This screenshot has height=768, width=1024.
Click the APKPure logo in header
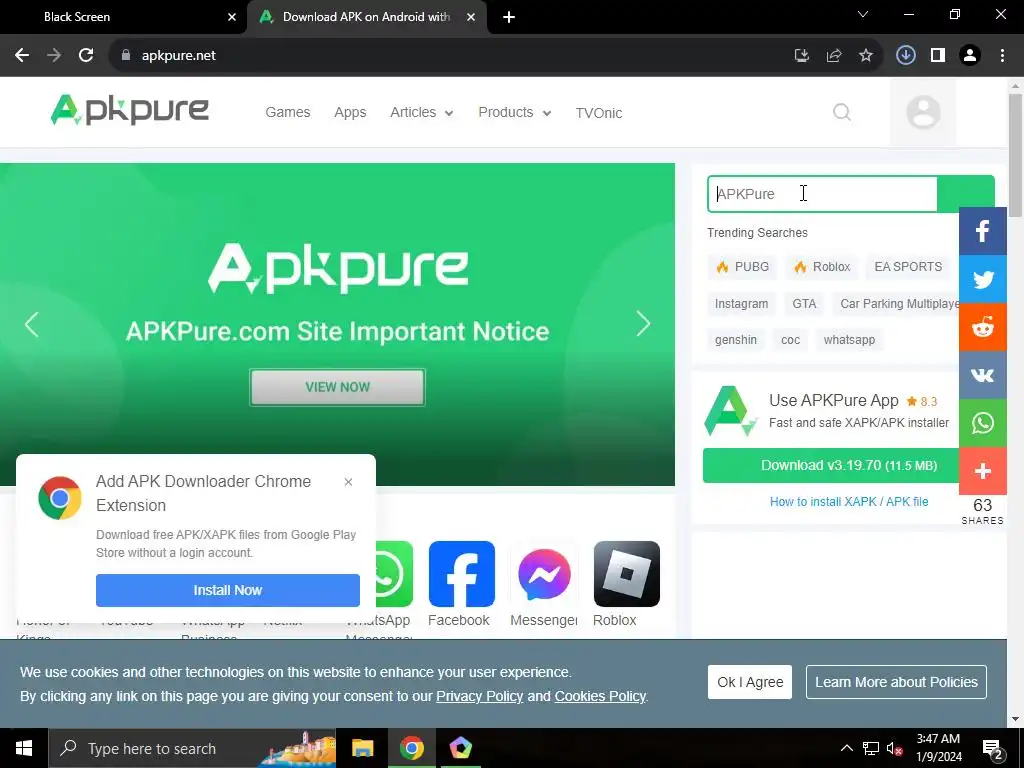click(x=130, y=110)
